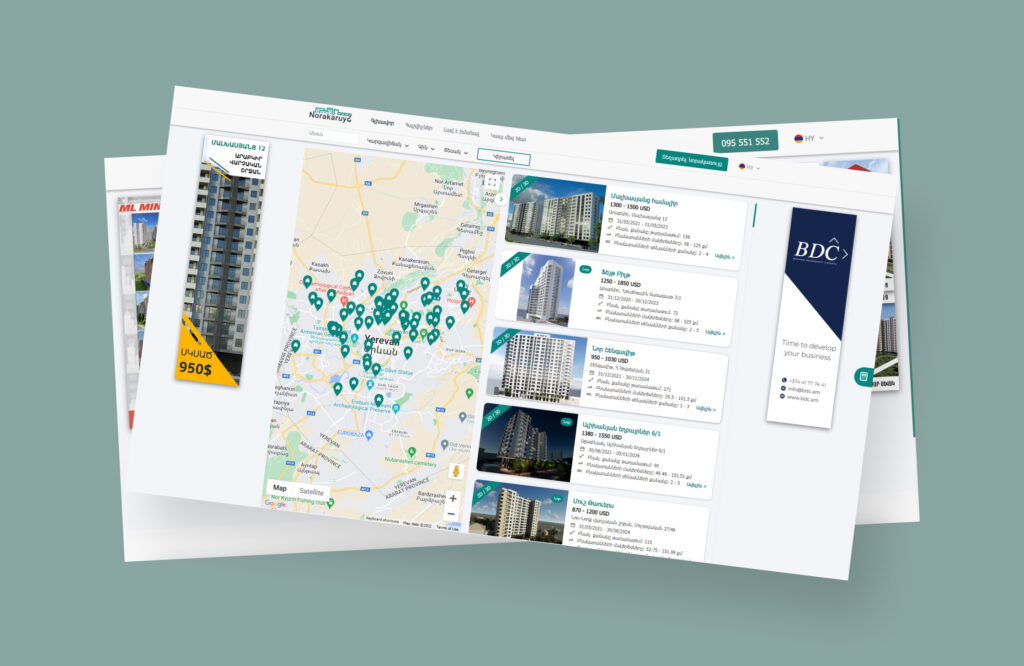Click the green title of 1300 - 1500 USD listing

click(x=644, y=199)
